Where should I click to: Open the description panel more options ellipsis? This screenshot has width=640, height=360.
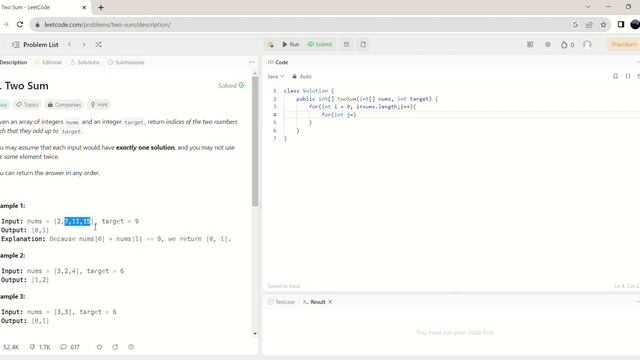click(251, 62)
